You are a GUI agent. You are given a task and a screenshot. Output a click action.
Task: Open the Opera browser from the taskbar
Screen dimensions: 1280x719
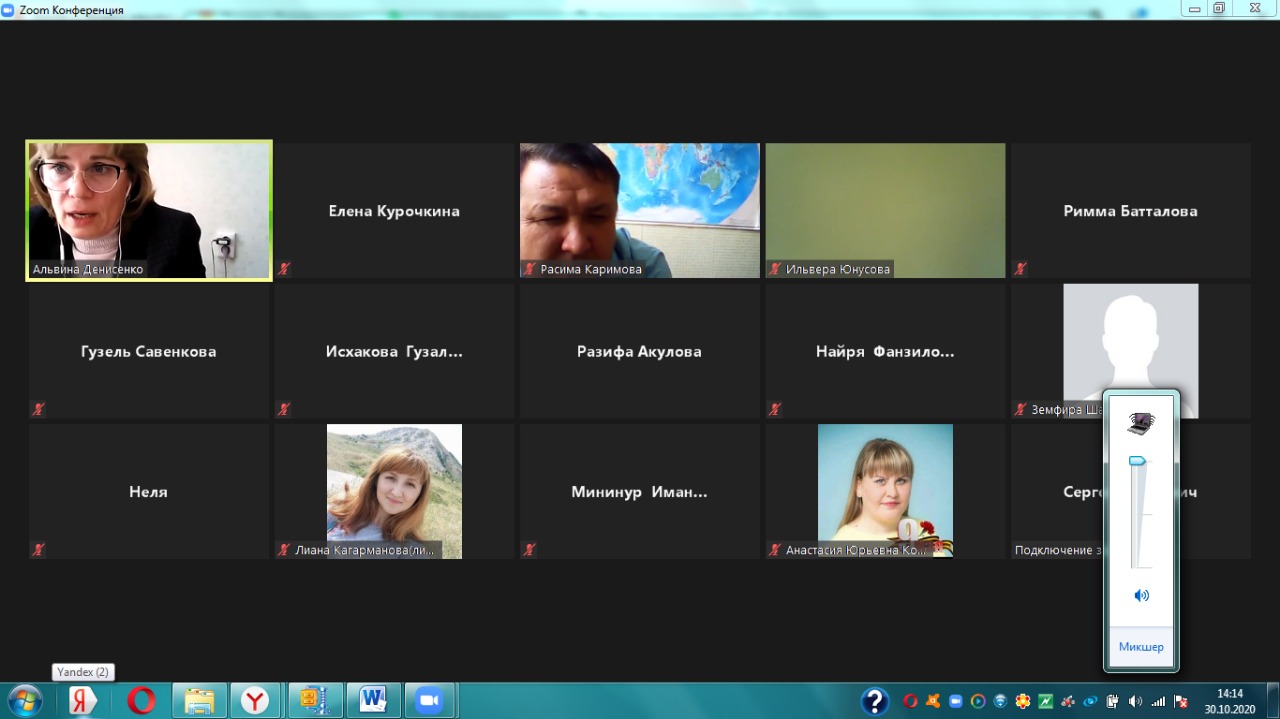pos(141,700)
